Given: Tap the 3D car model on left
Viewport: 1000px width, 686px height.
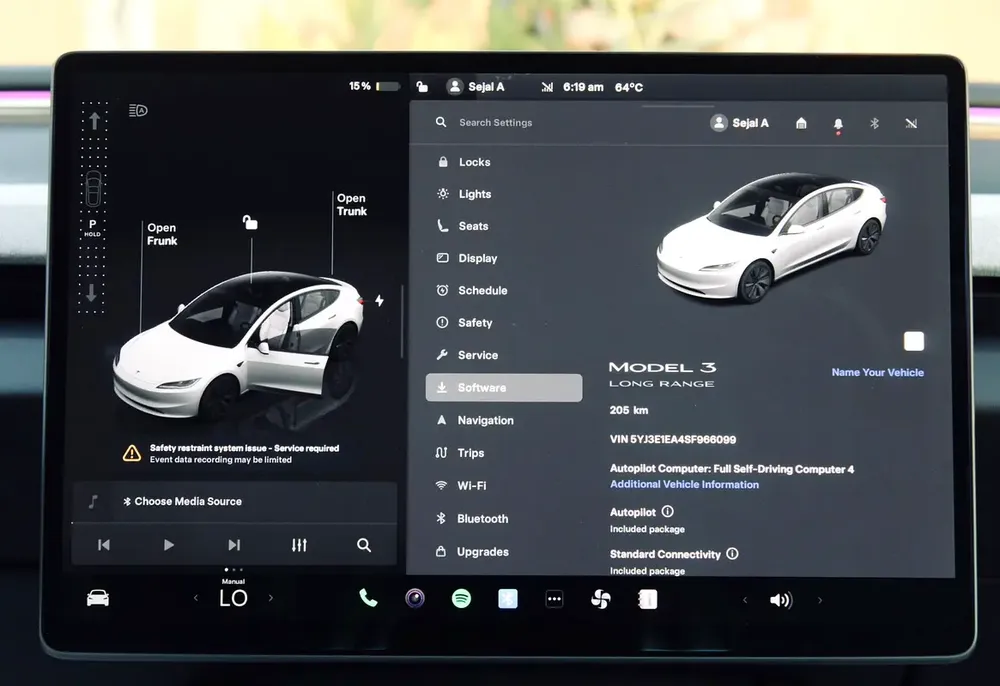Looking at the screenshot, I should tap(239, 347).
